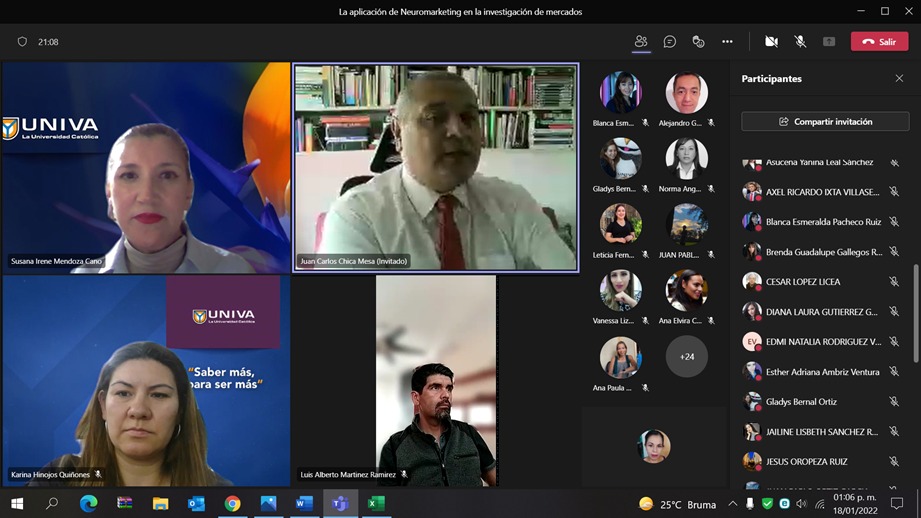Select Esther Adriana Ambriz Ventura in list

[822, 371]
